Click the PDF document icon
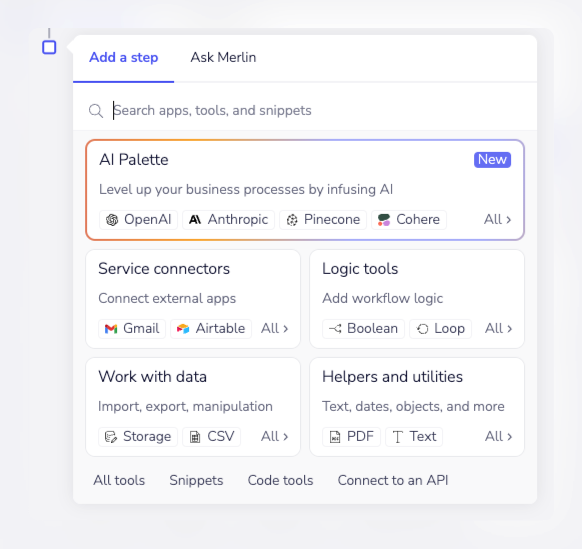This screenshot has height=549, width=582. 335,437
